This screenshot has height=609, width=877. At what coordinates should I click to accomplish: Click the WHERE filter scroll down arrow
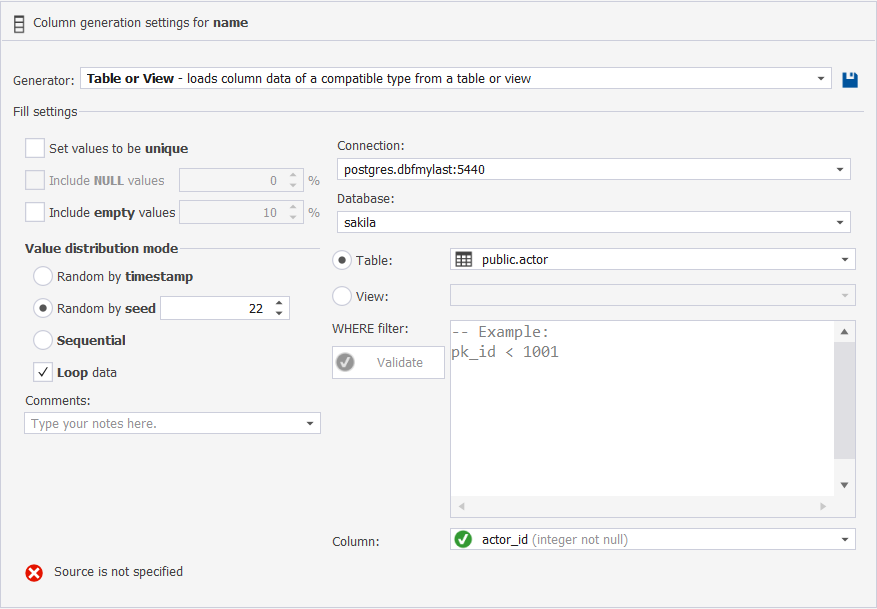(845, 485)
